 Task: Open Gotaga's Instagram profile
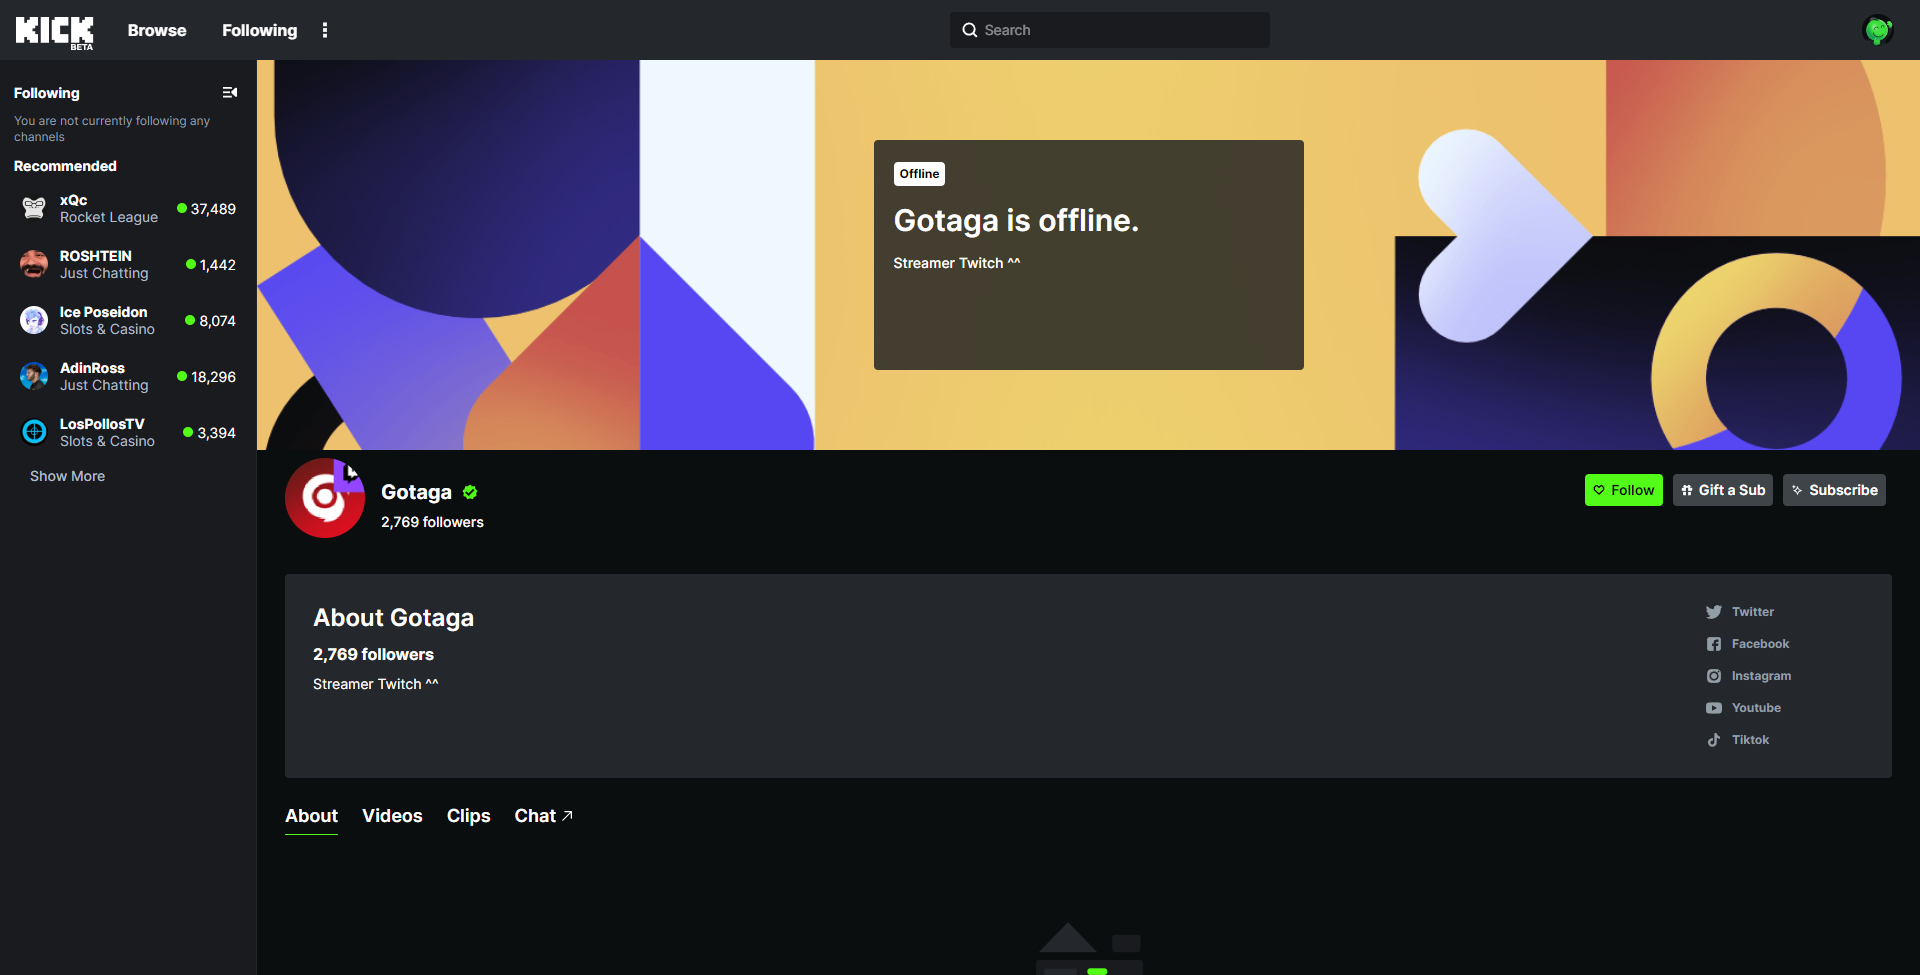[1761, 675]
